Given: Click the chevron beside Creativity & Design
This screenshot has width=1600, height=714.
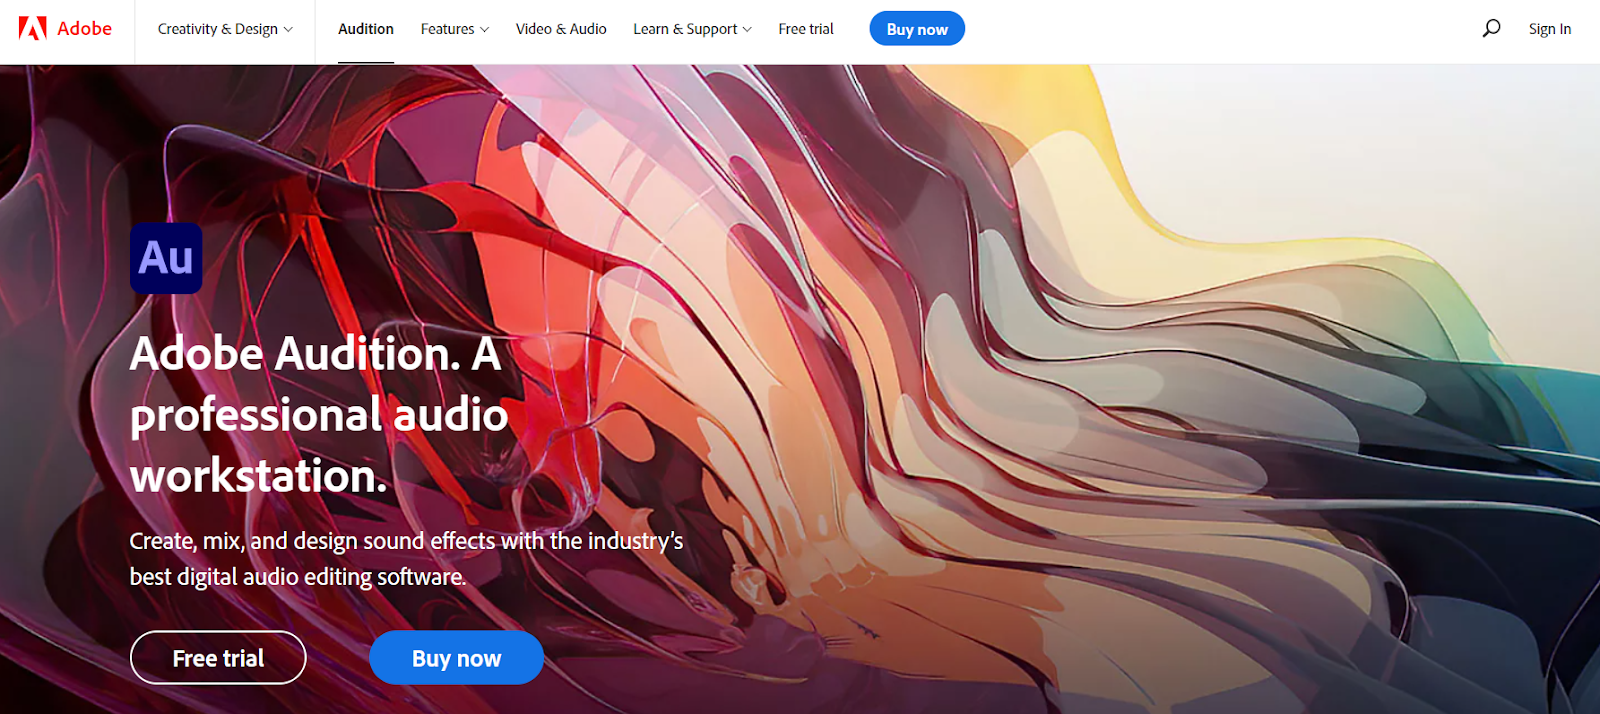Looking at the screenshot, I should tap(288, 29).
